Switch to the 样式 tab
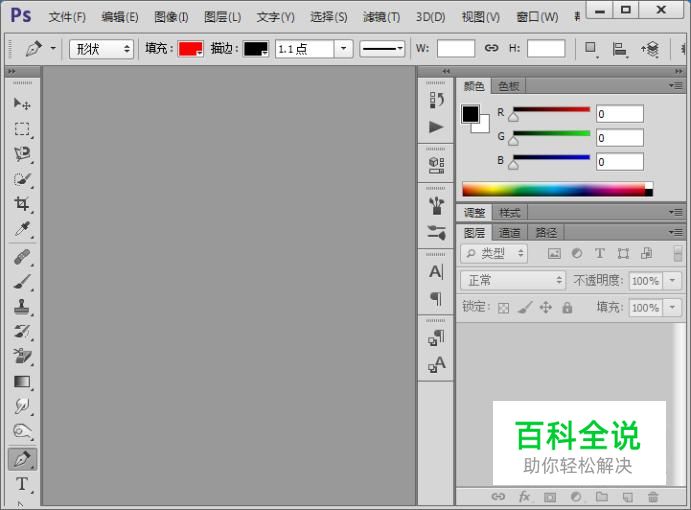 [510, 213]
